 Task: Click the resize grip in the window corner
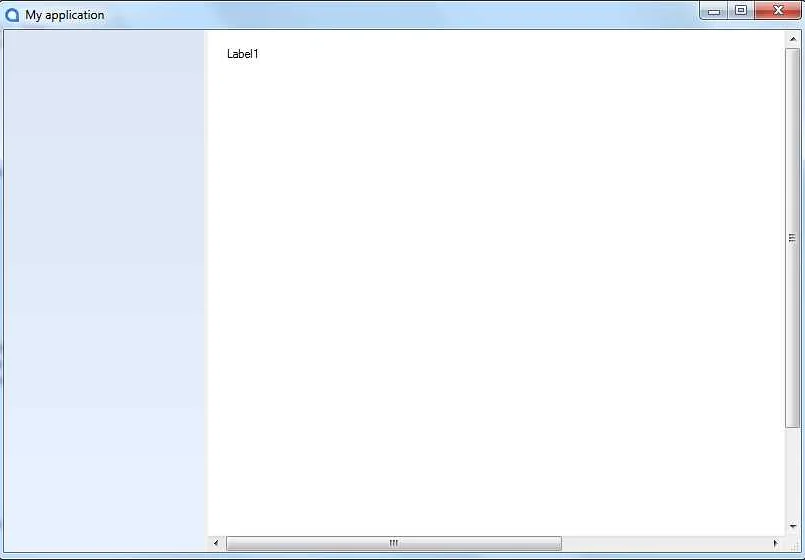(794, 544)
